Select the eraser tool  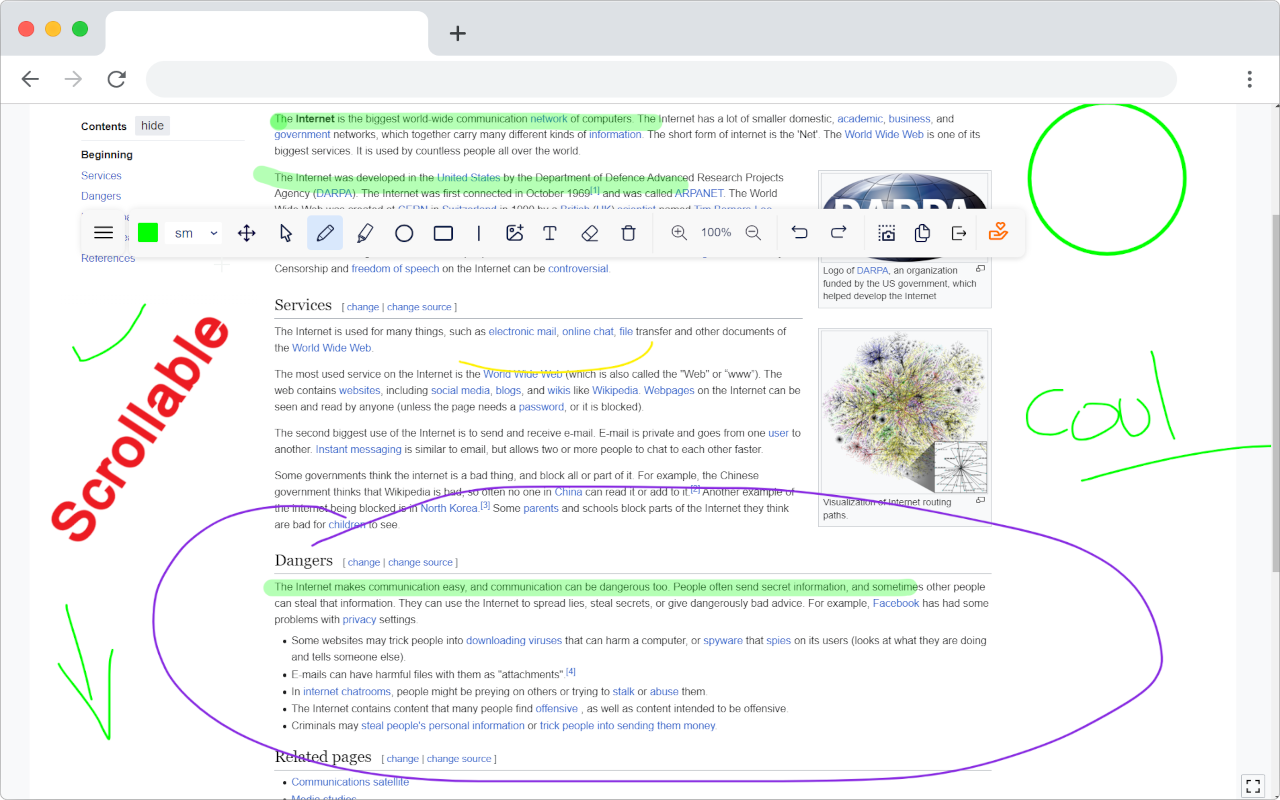tap(589, 233)
